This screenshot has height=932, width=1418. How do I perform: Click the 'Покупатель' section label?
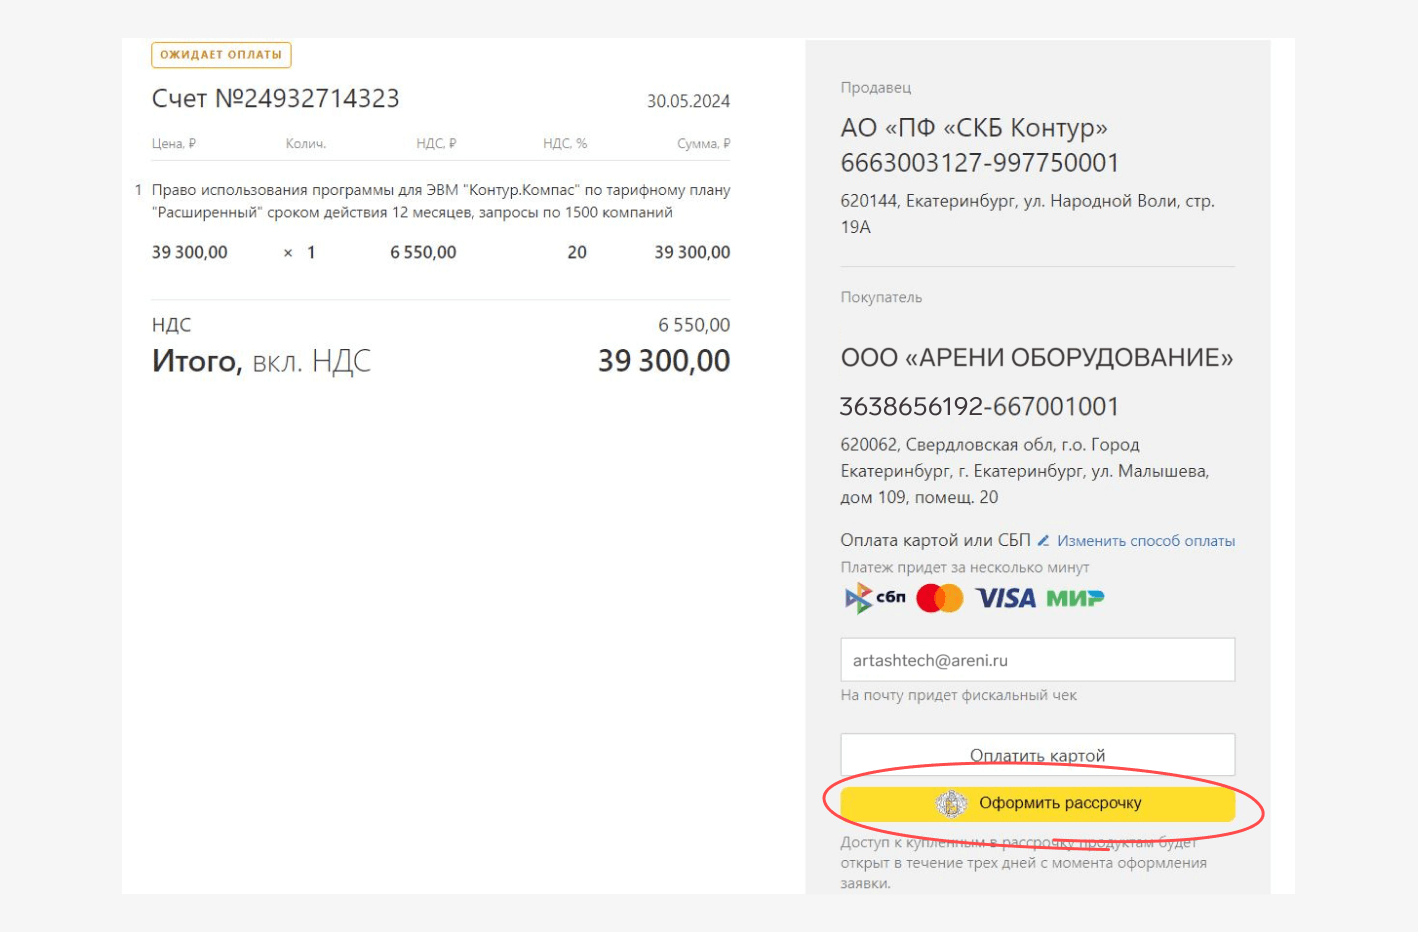pyautogui.click(x=881, y=297)
